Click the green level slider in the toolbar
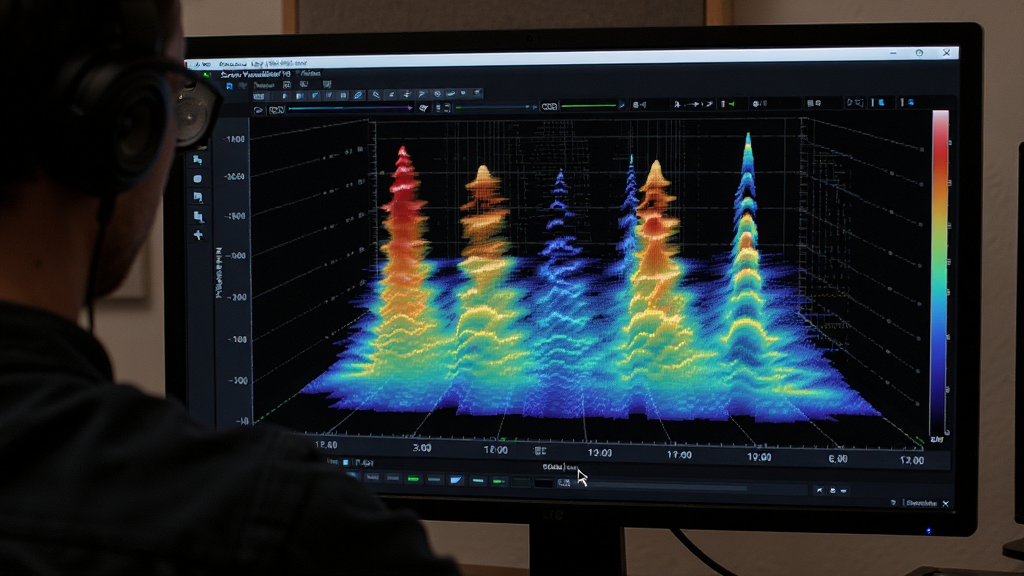 (x=588, y=106)
